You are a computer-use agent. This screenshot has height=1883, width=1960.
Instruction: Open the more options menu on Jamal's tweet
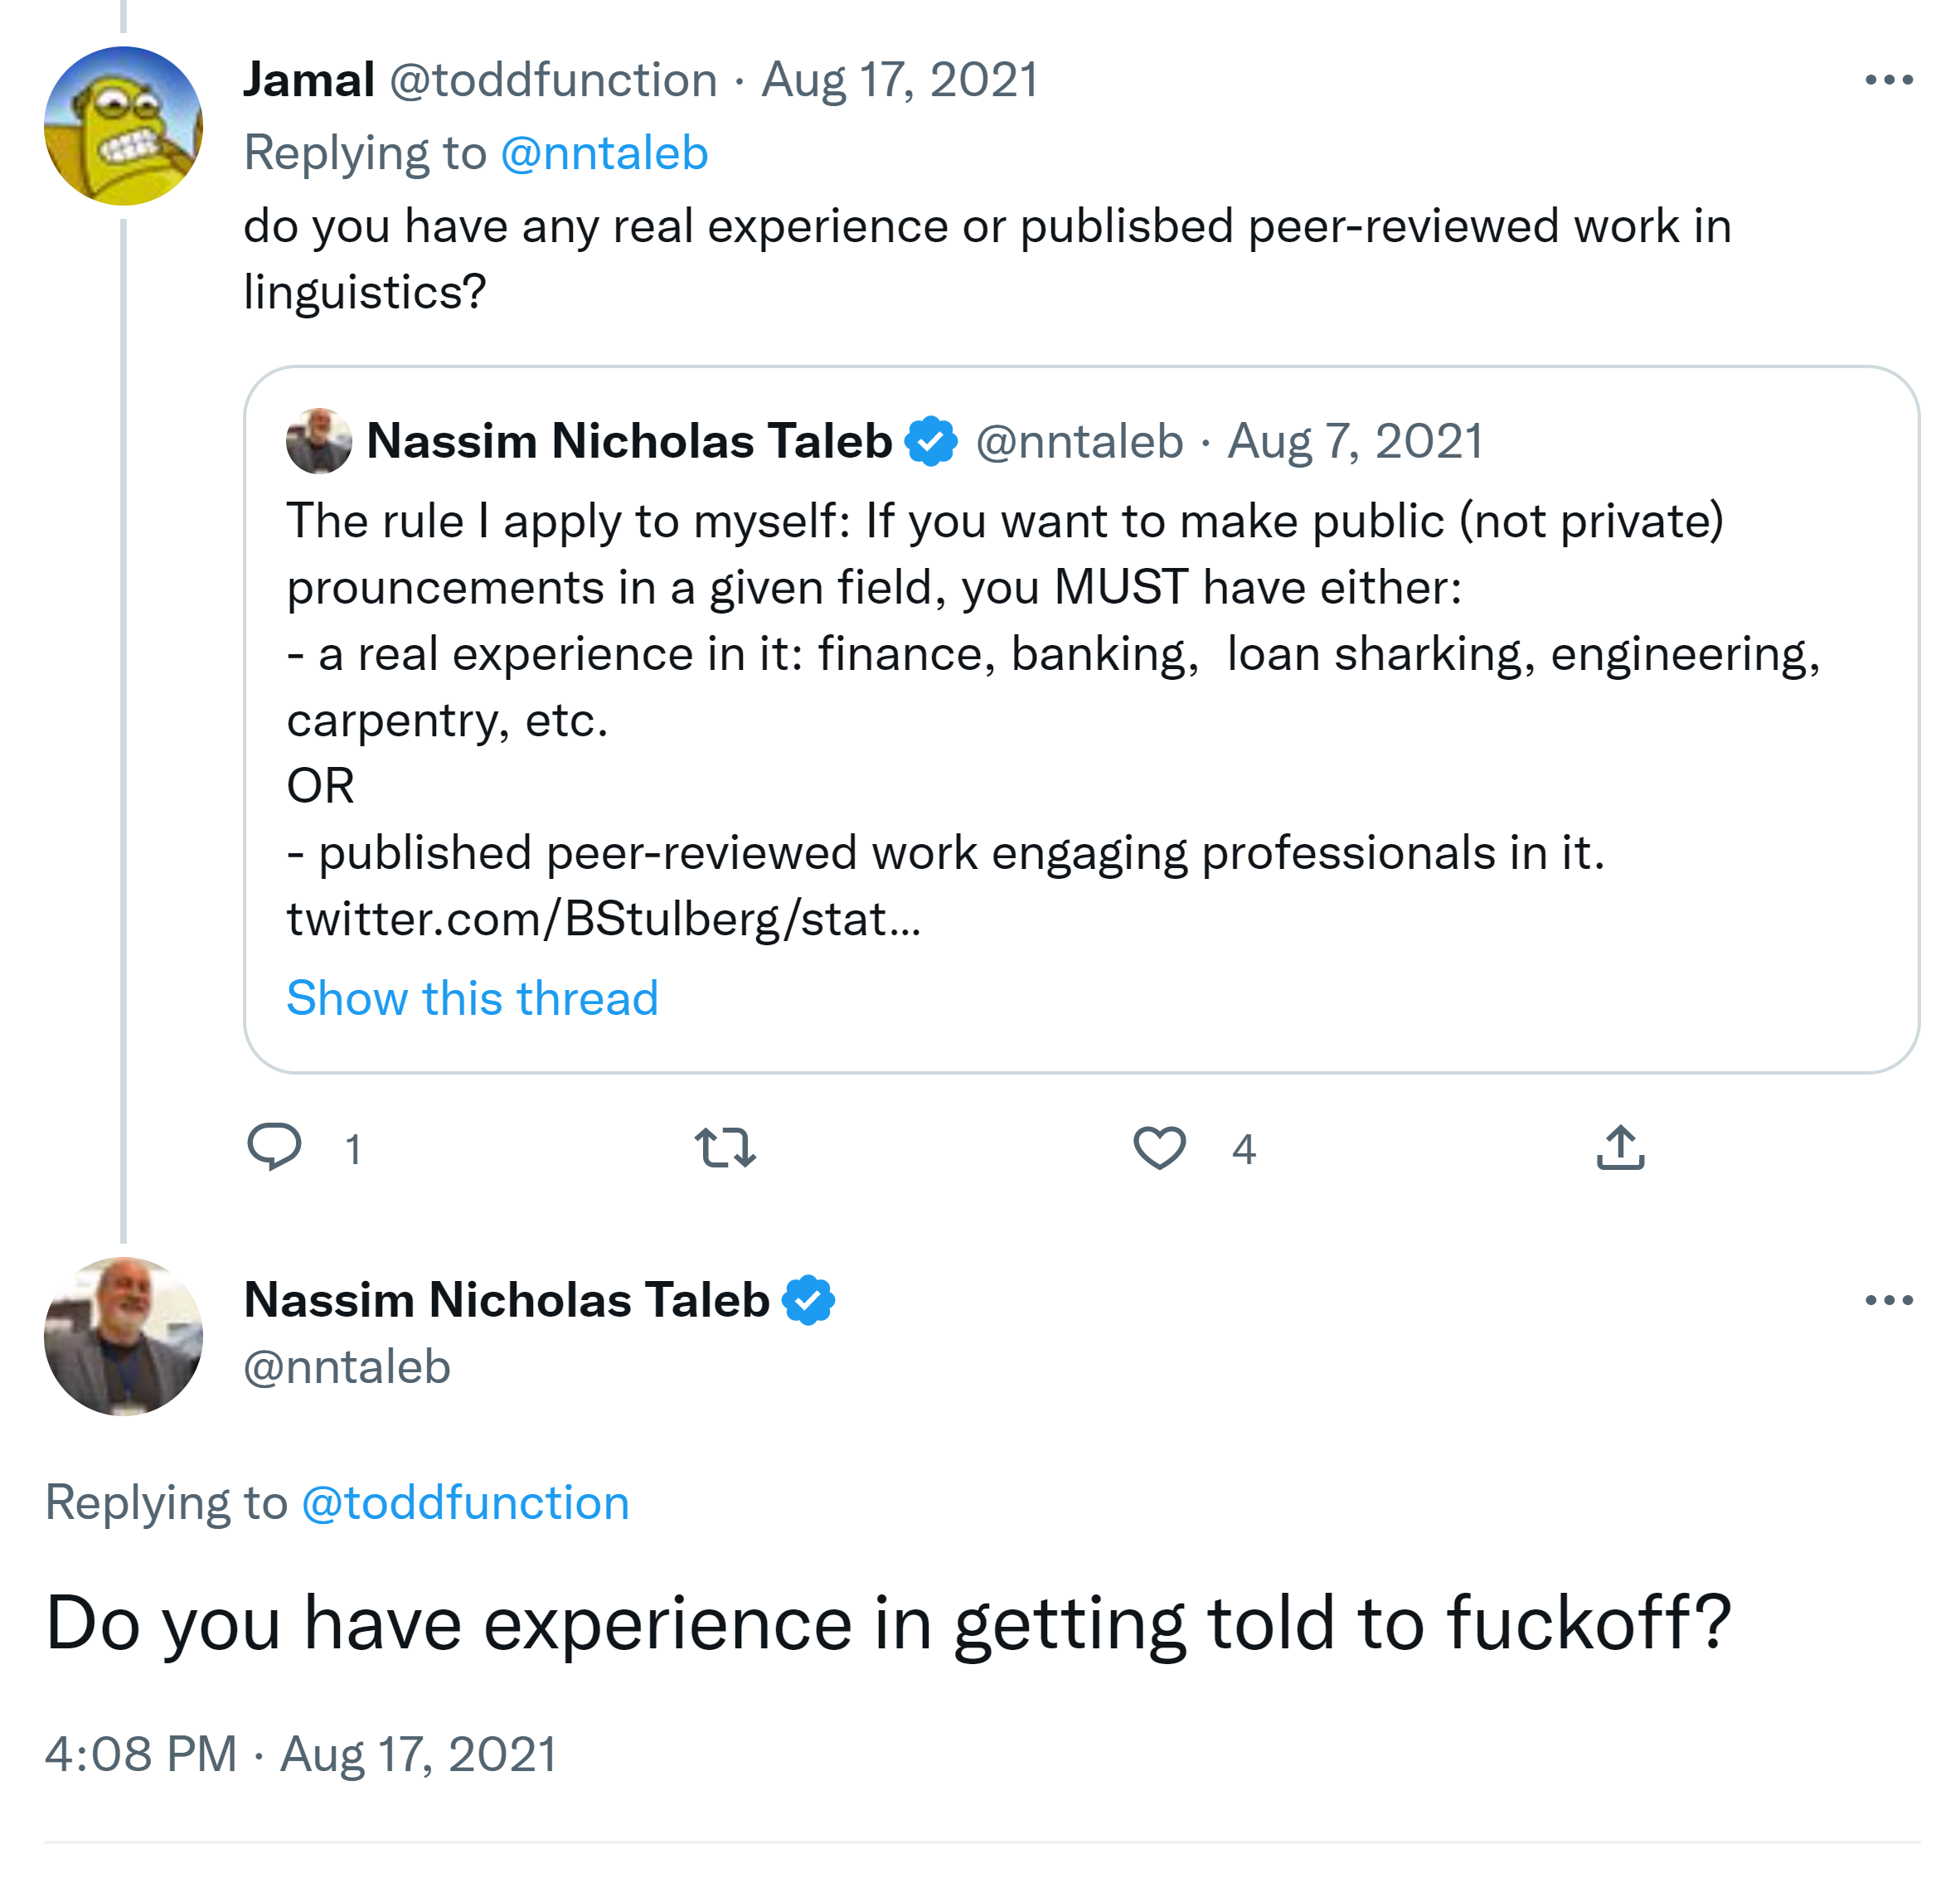point(1888,80)
